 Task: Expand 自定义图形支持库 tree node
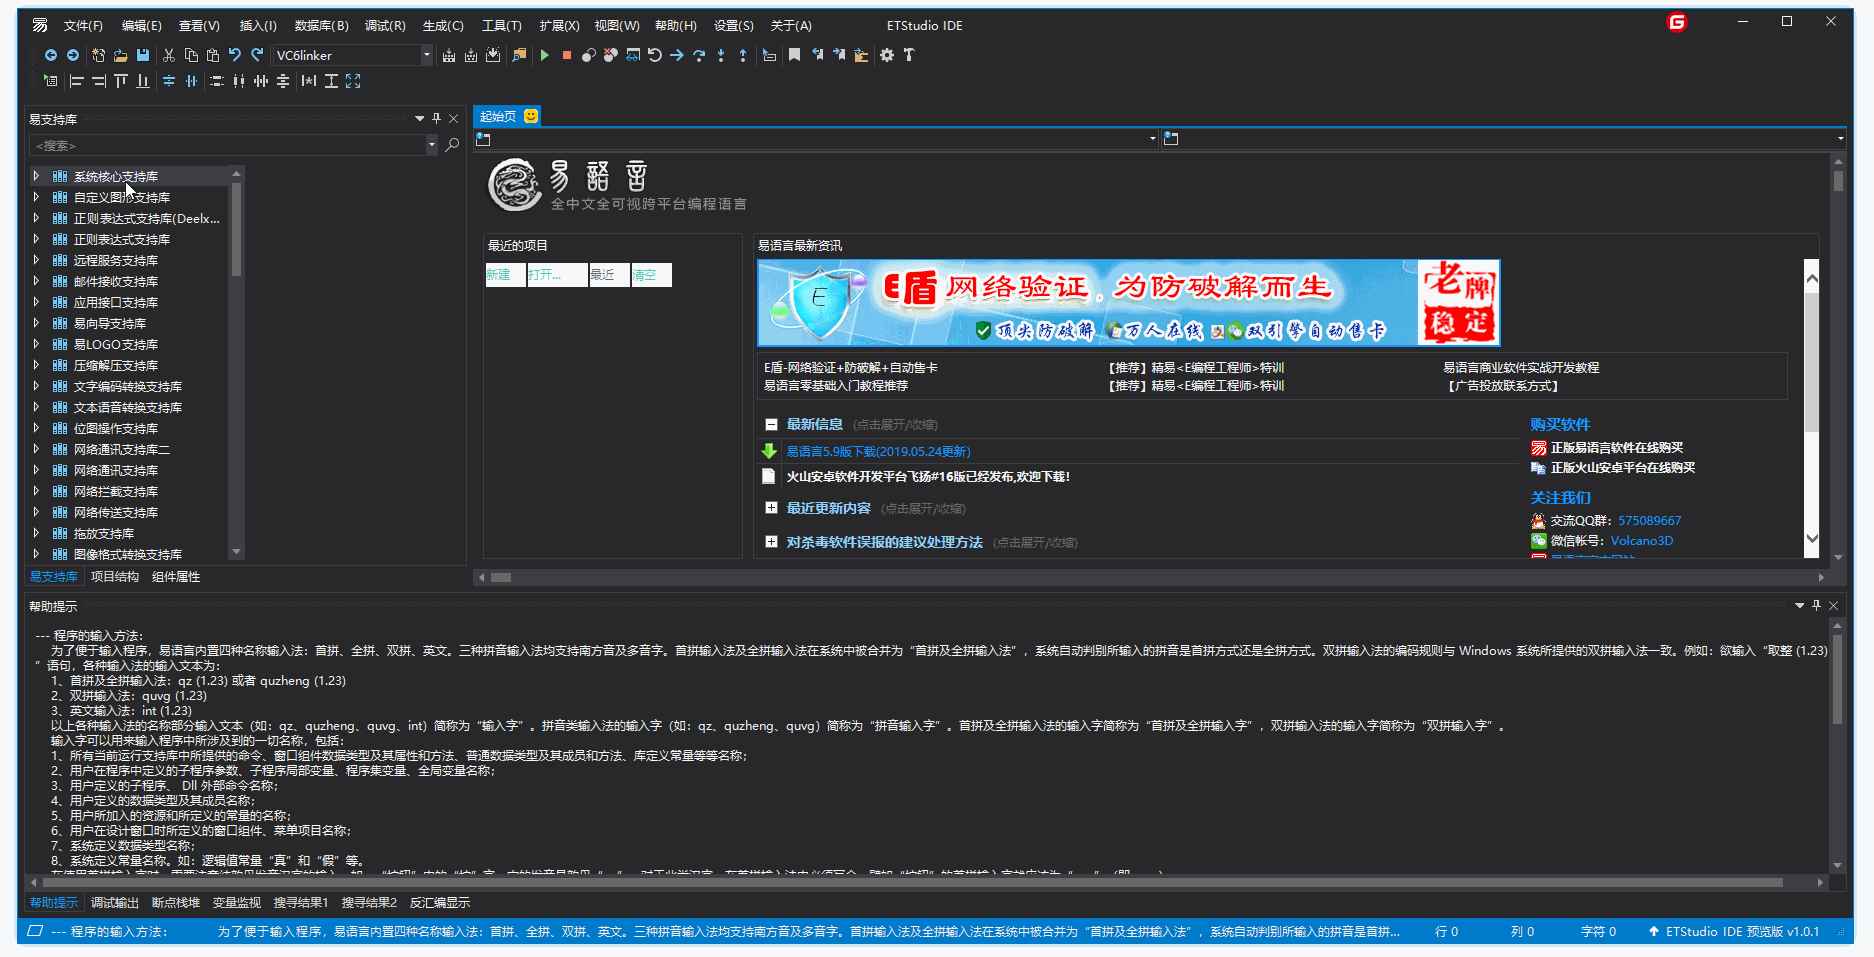coord(36,197)
